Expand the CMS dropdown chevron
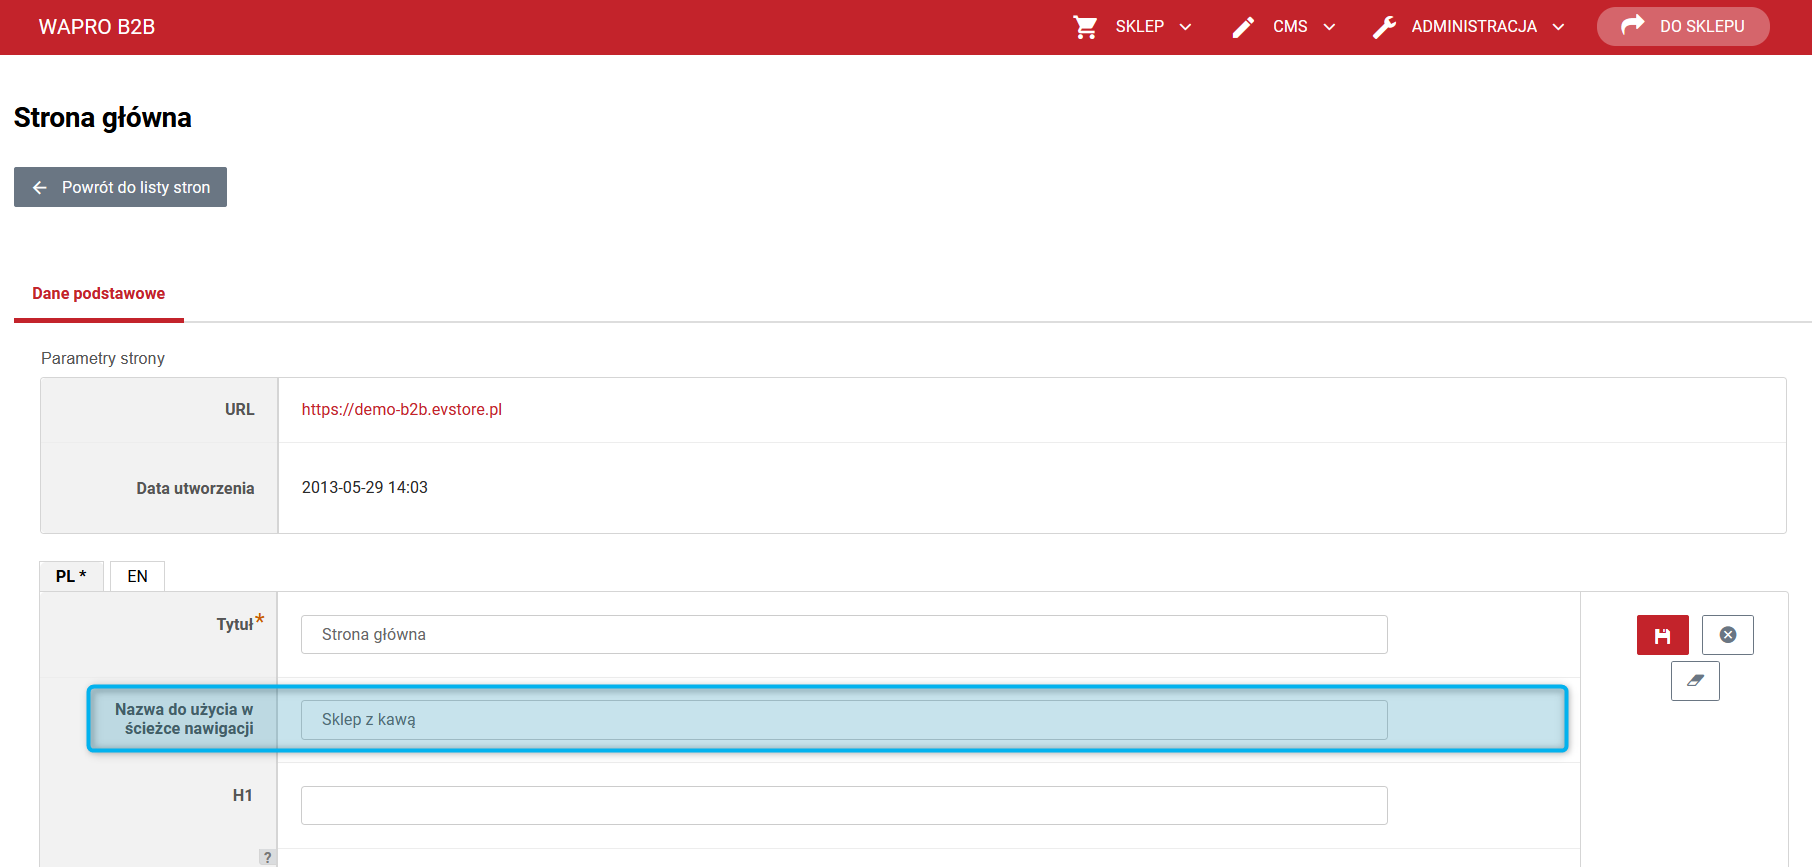 click(1329, 27)
